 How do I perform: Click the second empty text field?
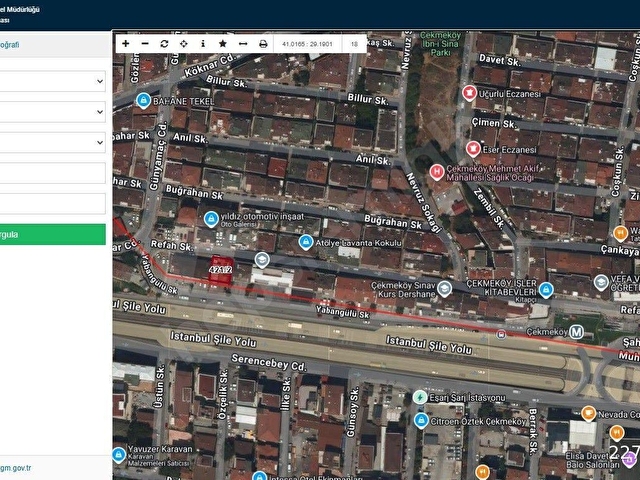pos(53,204)
